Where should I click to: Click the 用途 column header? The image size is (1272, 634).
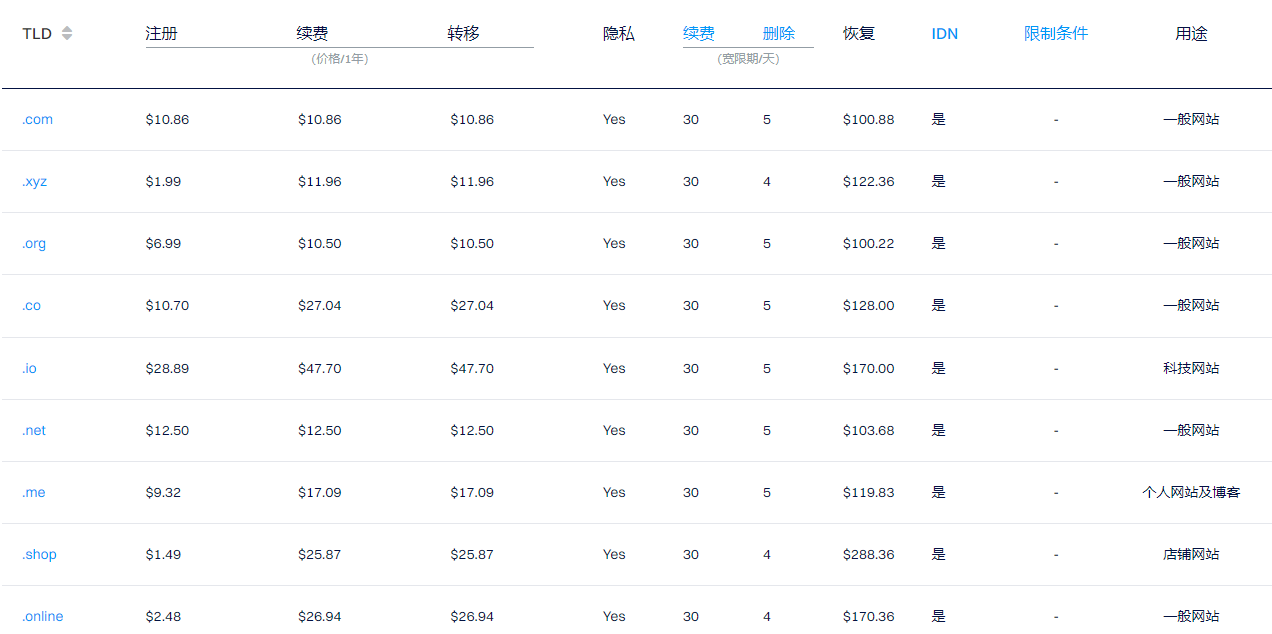(1190, 34)
